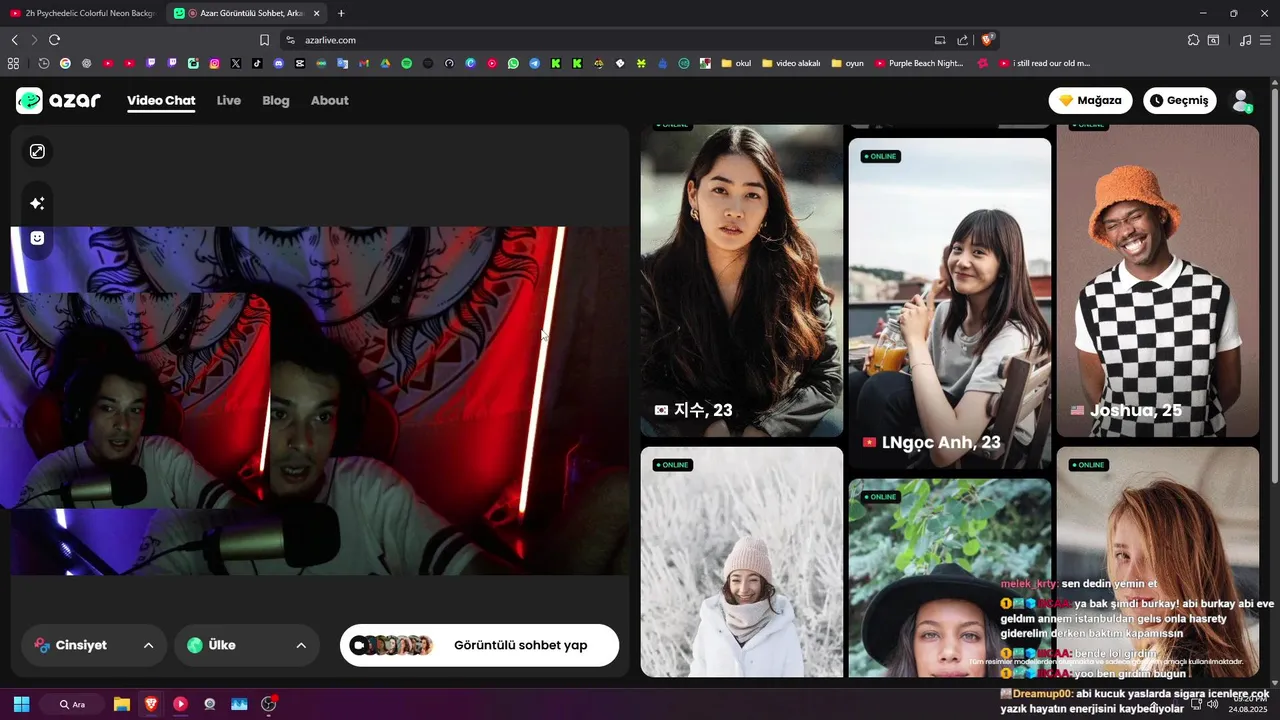Open the About nav item
The width and height of the screenshot is (1280, 720).
pyautogui.click(x=330, y=100)
